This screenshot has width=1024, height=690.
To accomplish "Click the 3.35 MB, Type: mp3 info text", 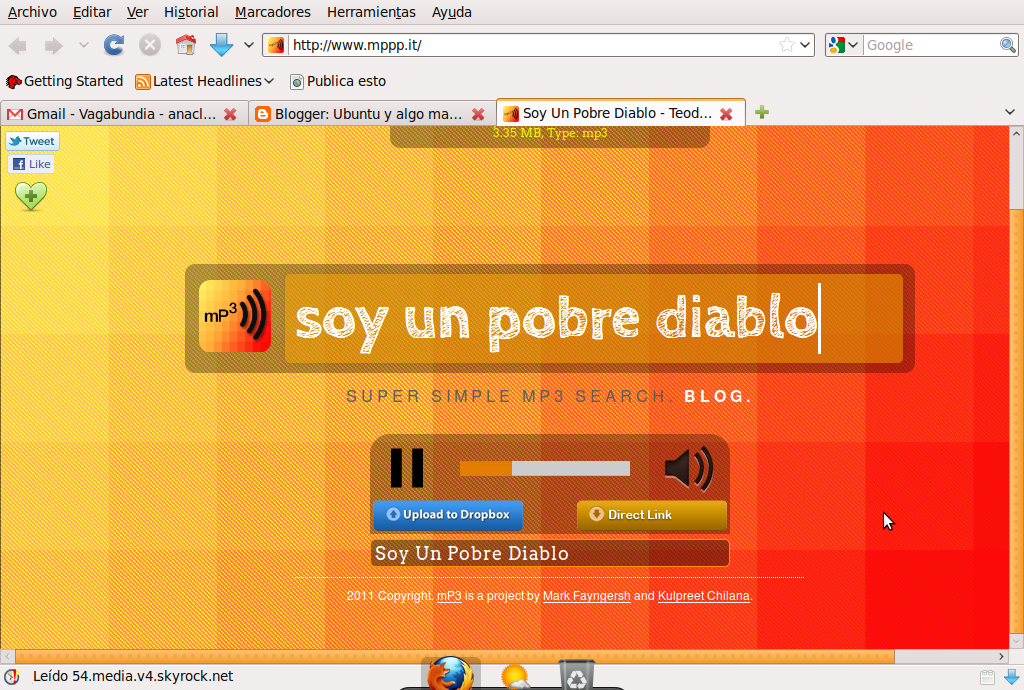I will pos(550,133).
